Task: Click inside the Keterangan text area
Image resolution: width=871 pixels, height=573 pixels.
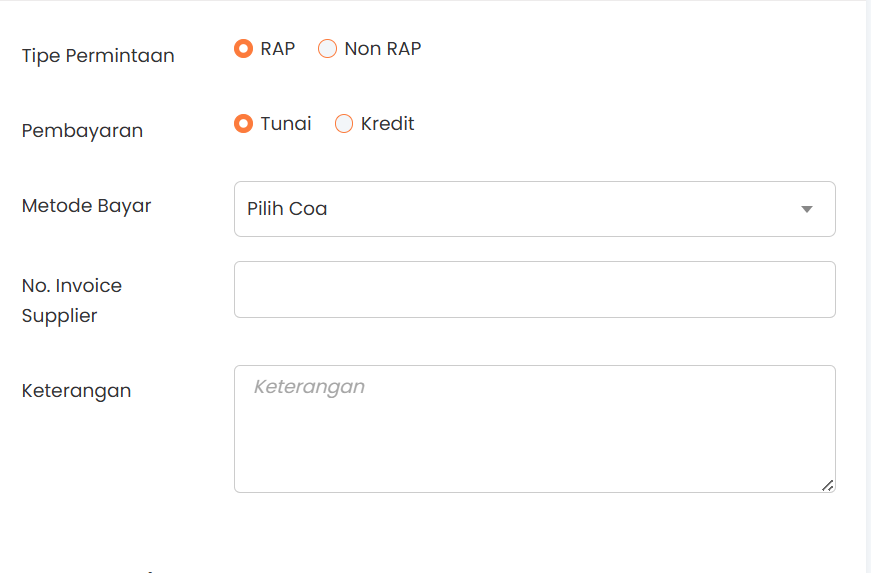Action: (x=534, y=428)
